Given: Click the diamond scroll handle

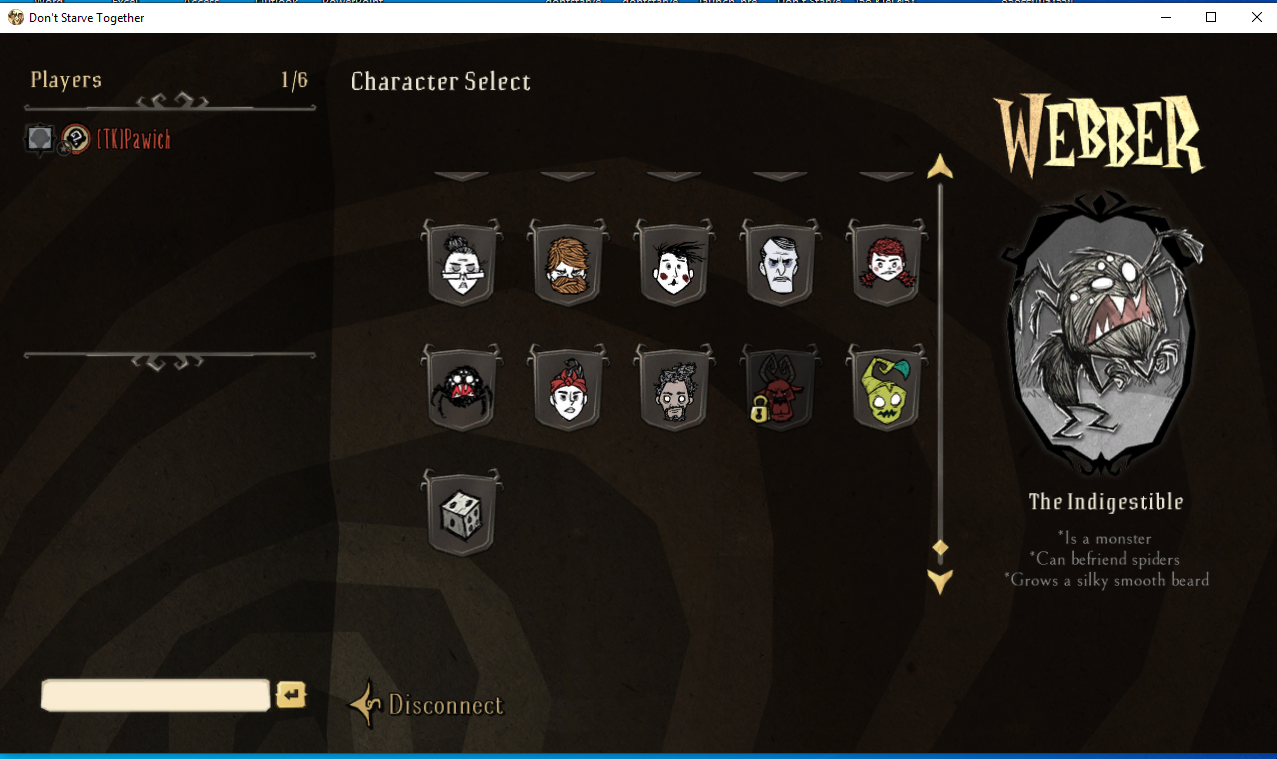Looking at the screenshot, I should (x=939, y=547).
